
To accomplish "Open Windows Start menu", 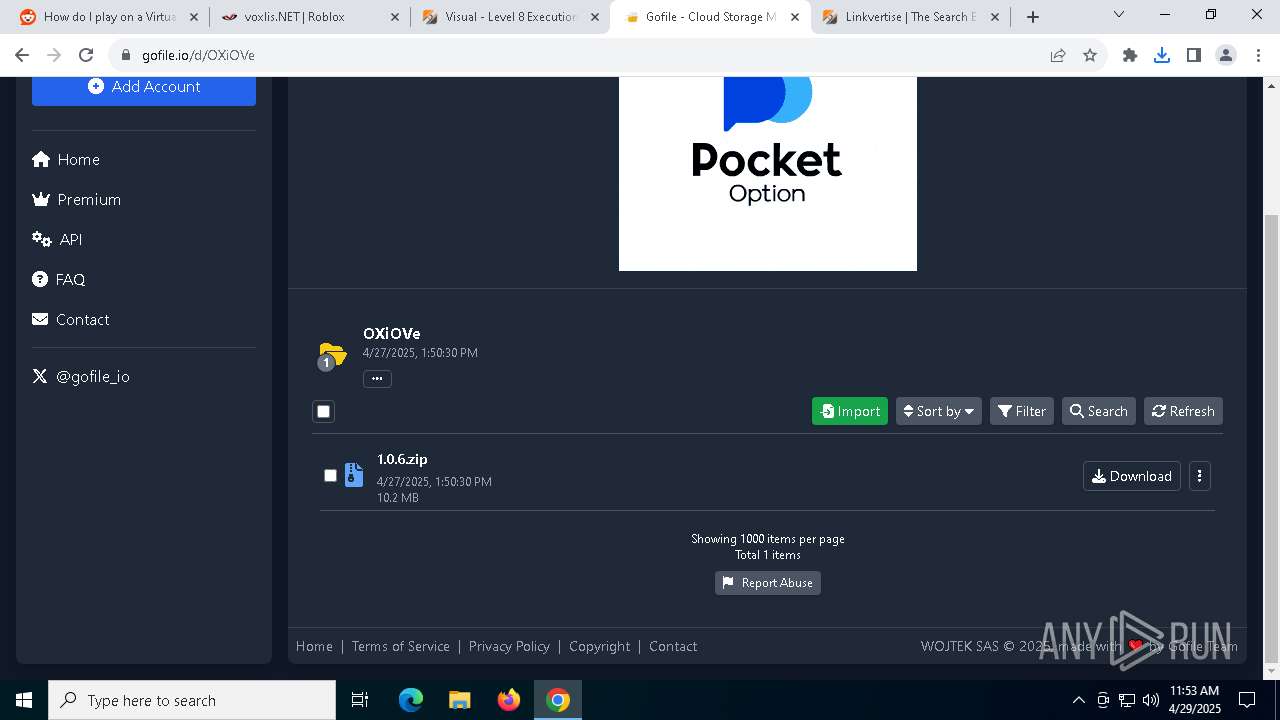I will 24,700.
